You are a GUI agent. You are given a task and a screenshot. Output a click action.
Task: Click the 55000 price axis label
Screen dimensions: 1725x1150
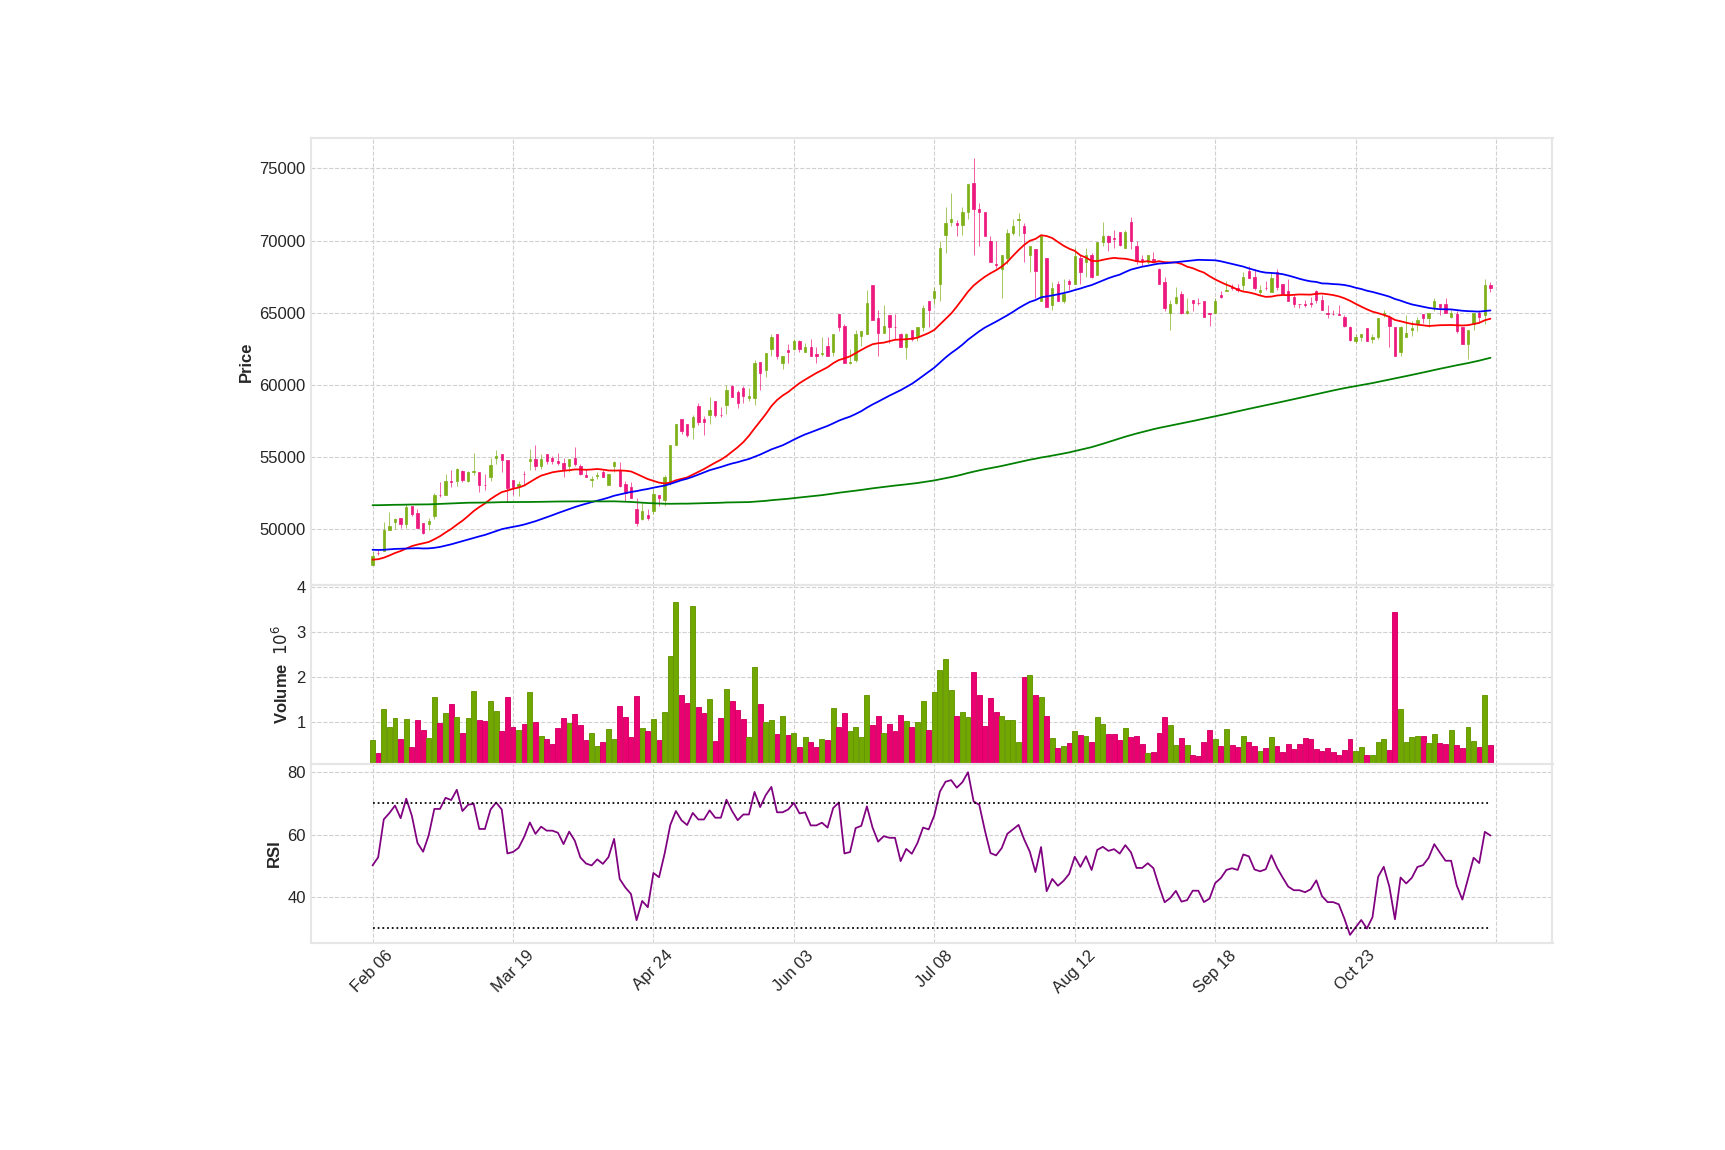pyautogui.click(x=282, y=457)
